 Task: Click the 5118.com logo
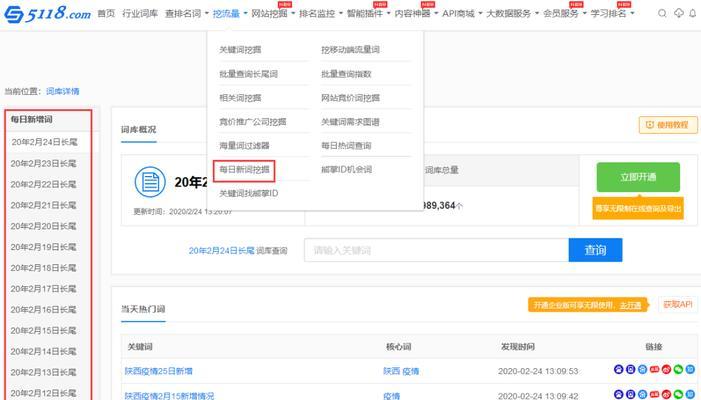47,14
